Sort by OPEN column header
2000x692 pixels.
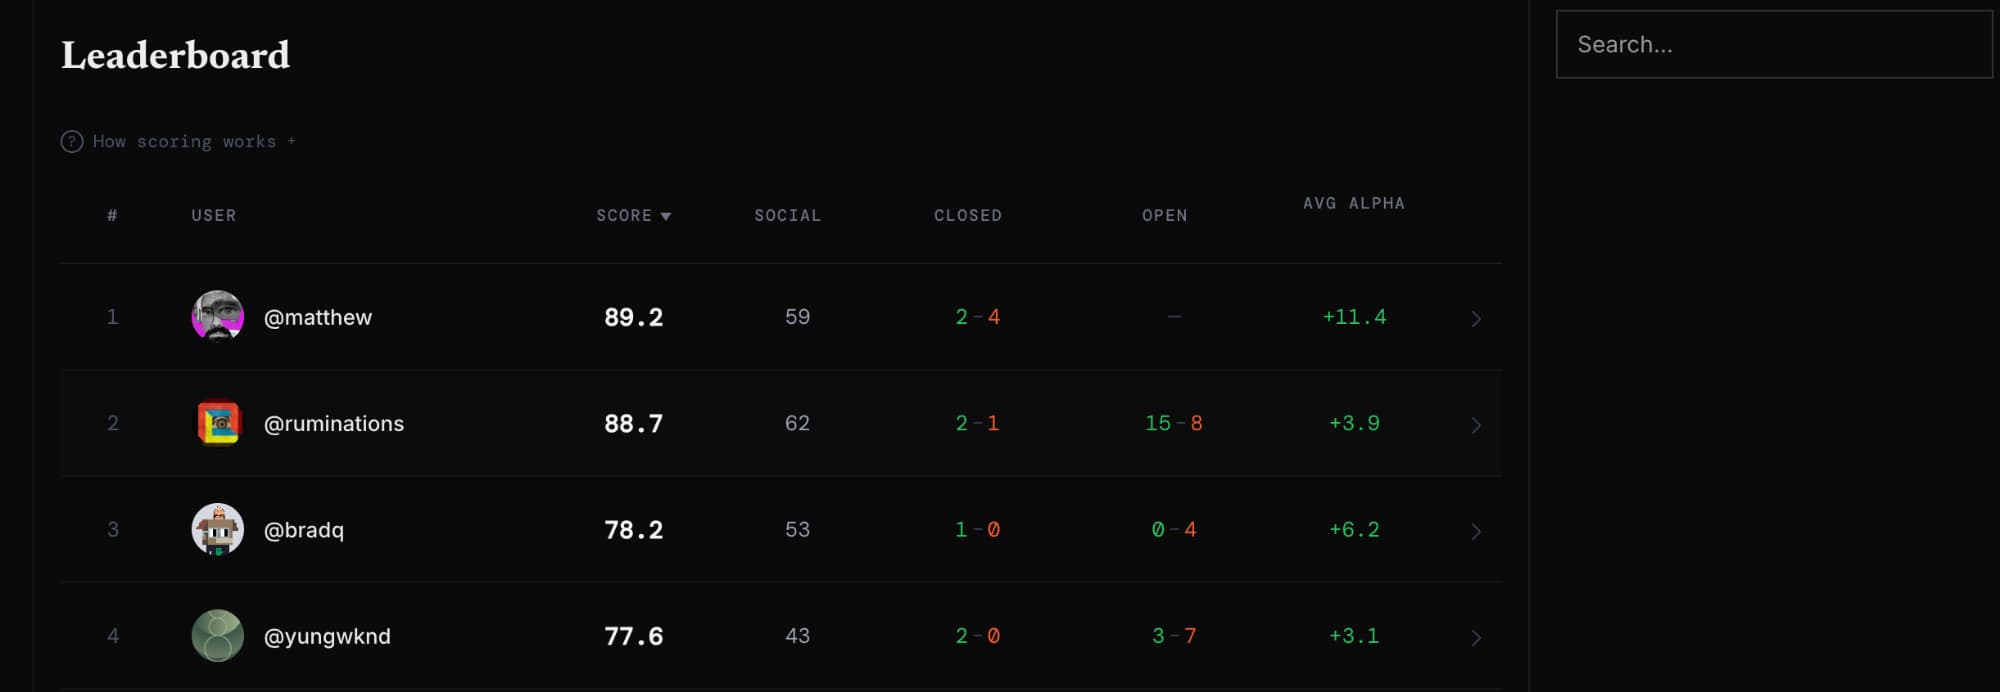(1164, 216)
